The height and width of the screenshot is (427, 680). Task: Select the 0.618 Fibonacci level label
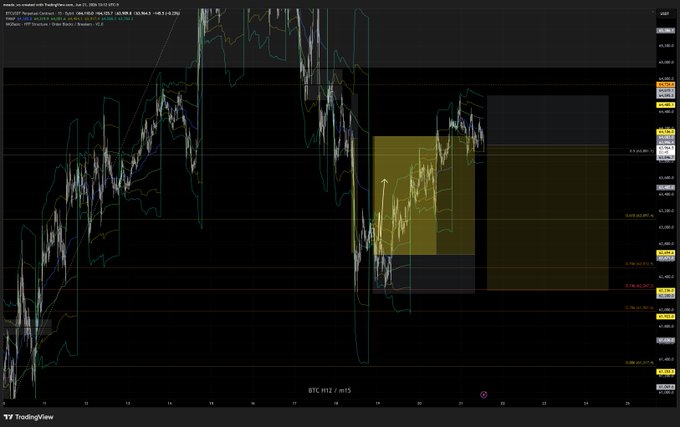click(x=639, y=215)
